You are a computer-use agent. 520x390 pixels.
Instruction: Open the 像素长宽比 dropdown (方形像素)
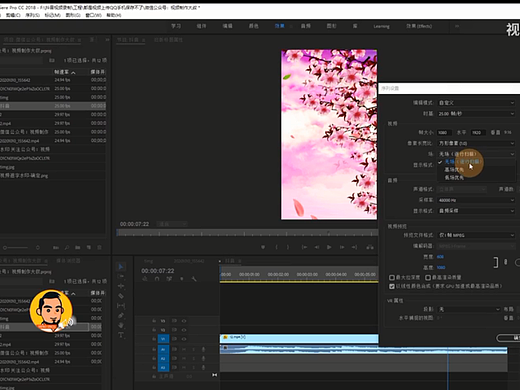476,143
